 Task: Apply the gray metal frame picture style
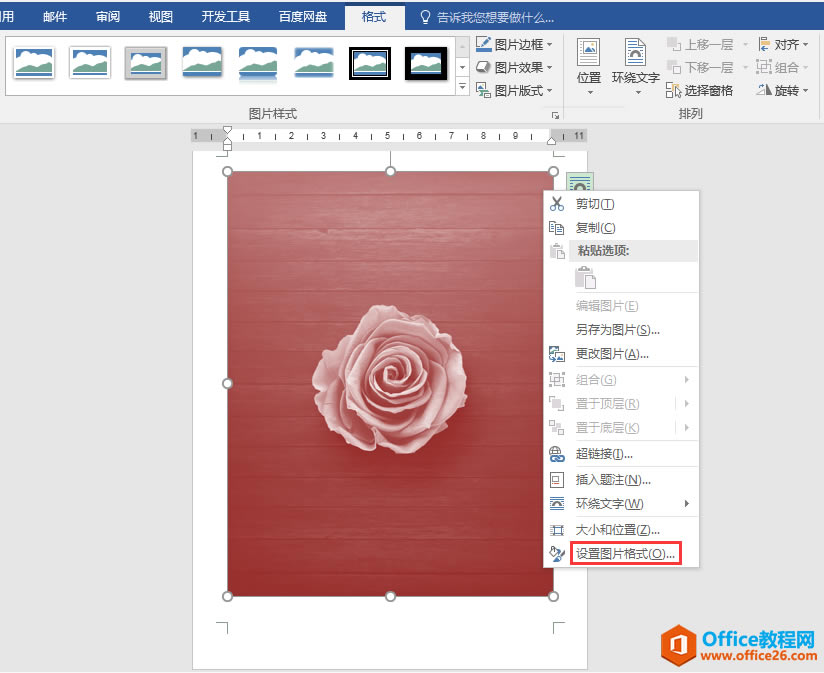tap(146, 63)
